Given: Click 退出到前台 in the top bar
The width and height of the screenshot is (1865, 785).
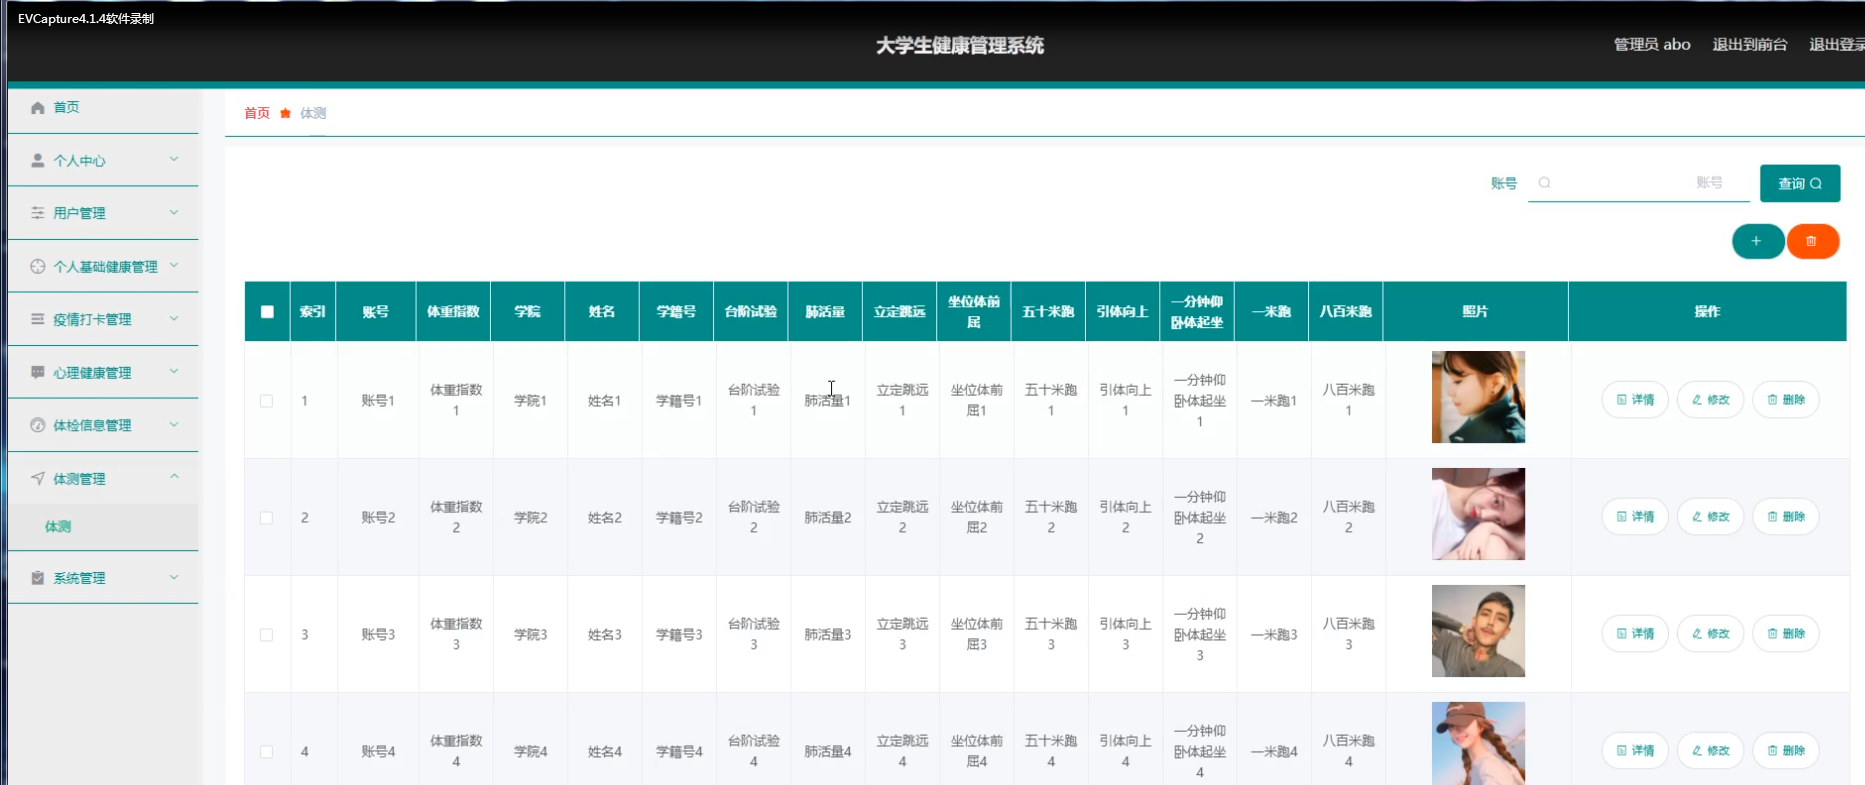Looking at the screenshot, I should (x=1750, y=44).
